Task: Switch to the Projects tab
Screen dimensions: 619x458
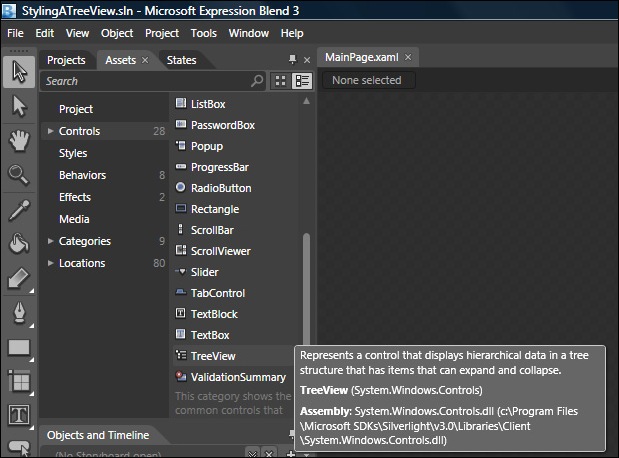Action: (x=66, y=60)
